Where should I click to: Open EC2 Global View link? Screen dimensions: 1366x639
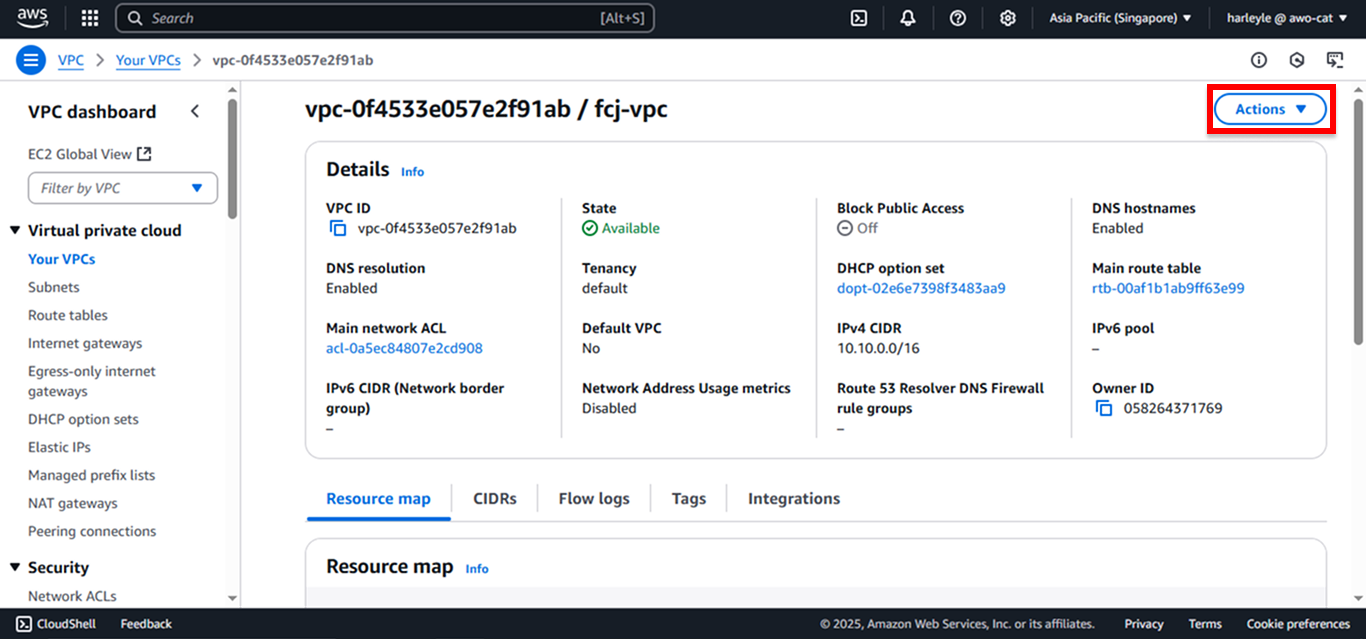pos(89,154)
